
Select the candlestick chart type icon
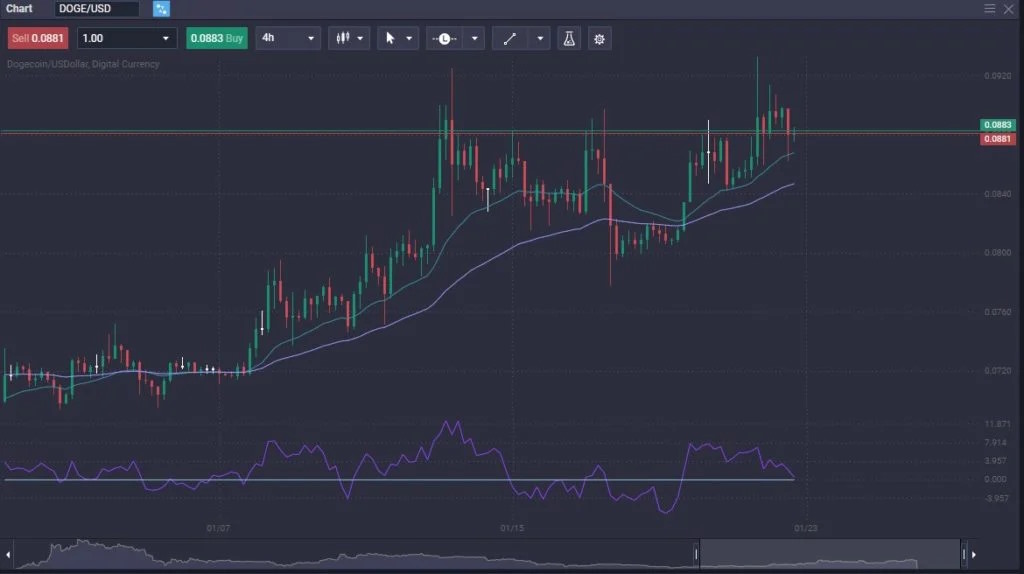[x=342, y=39]
